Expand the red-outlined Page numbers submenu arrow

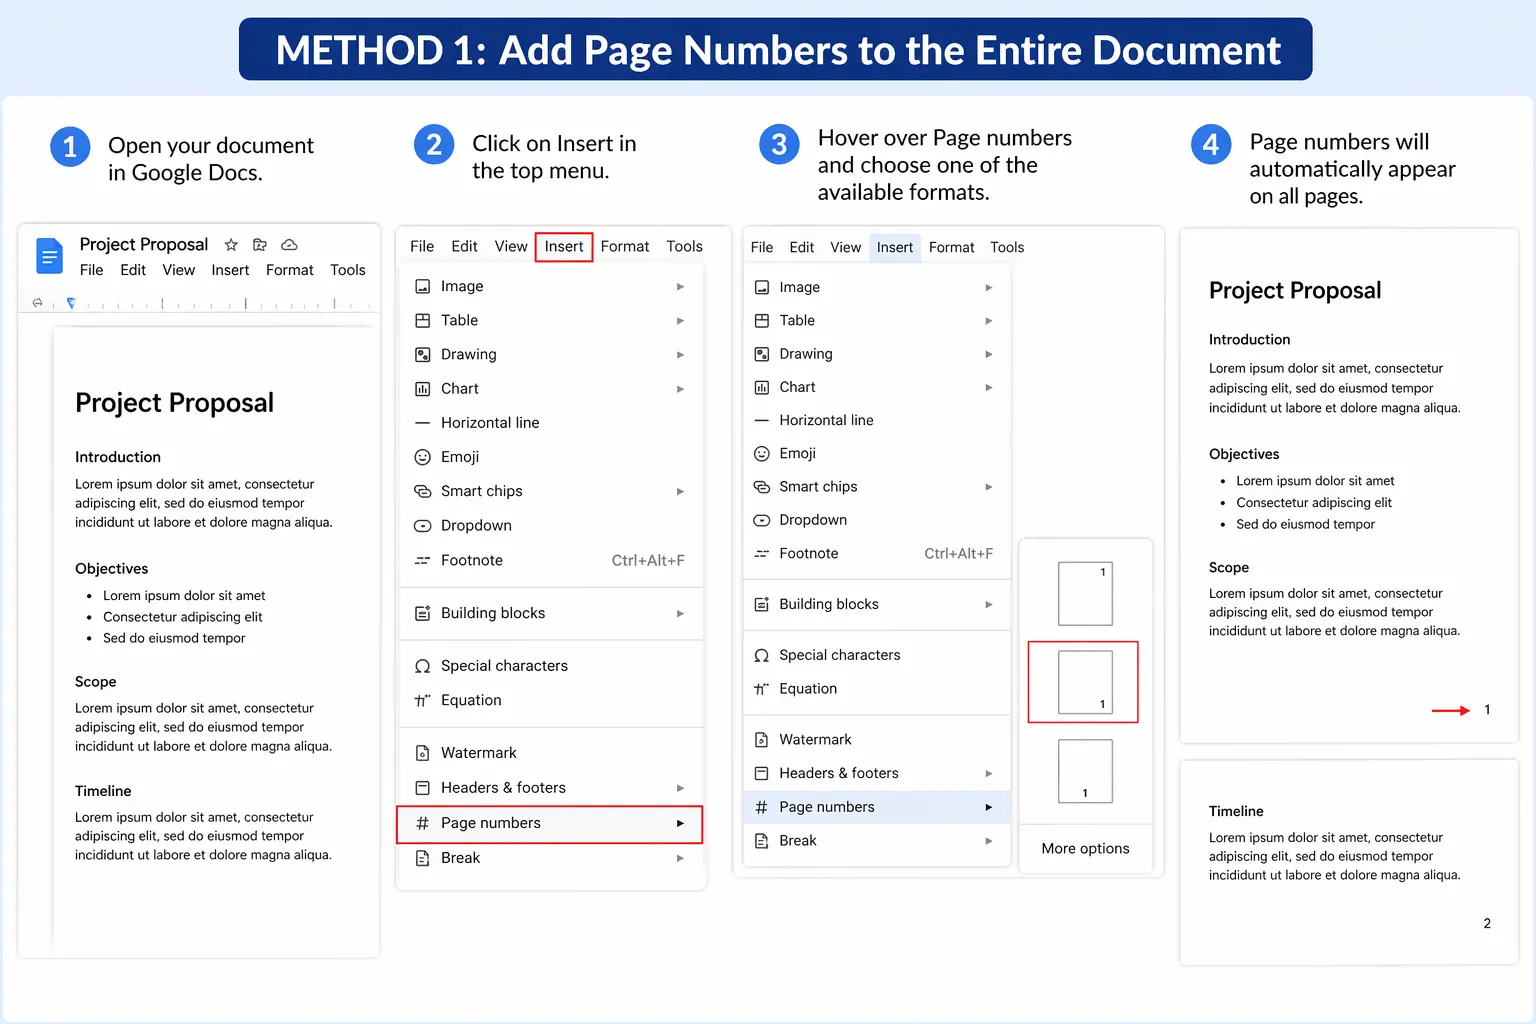pos(680,823)
